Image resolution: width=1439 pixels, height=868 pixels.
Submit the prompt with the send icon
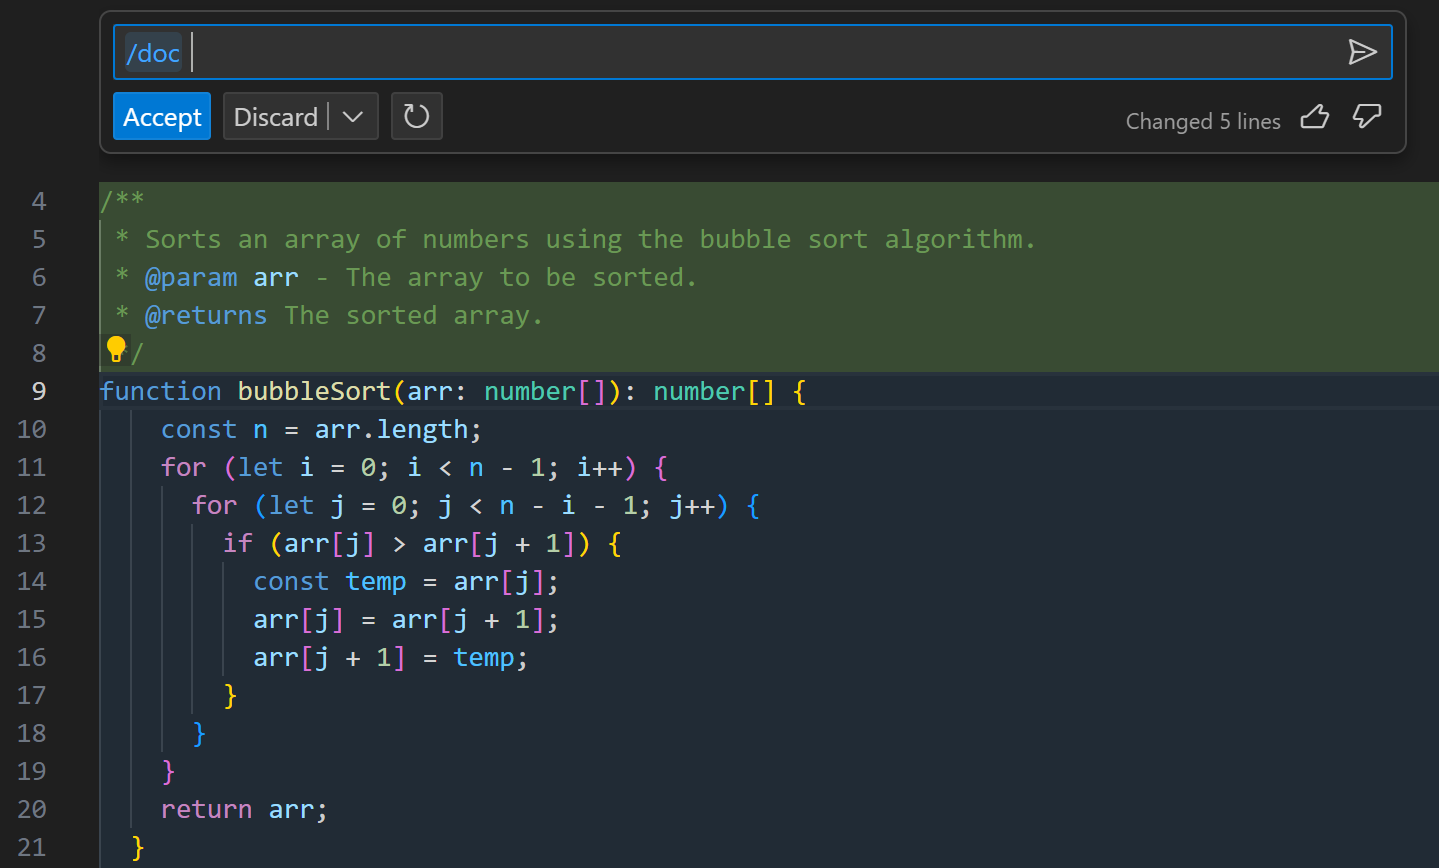pyautogui.click(x=1363, y=51)
